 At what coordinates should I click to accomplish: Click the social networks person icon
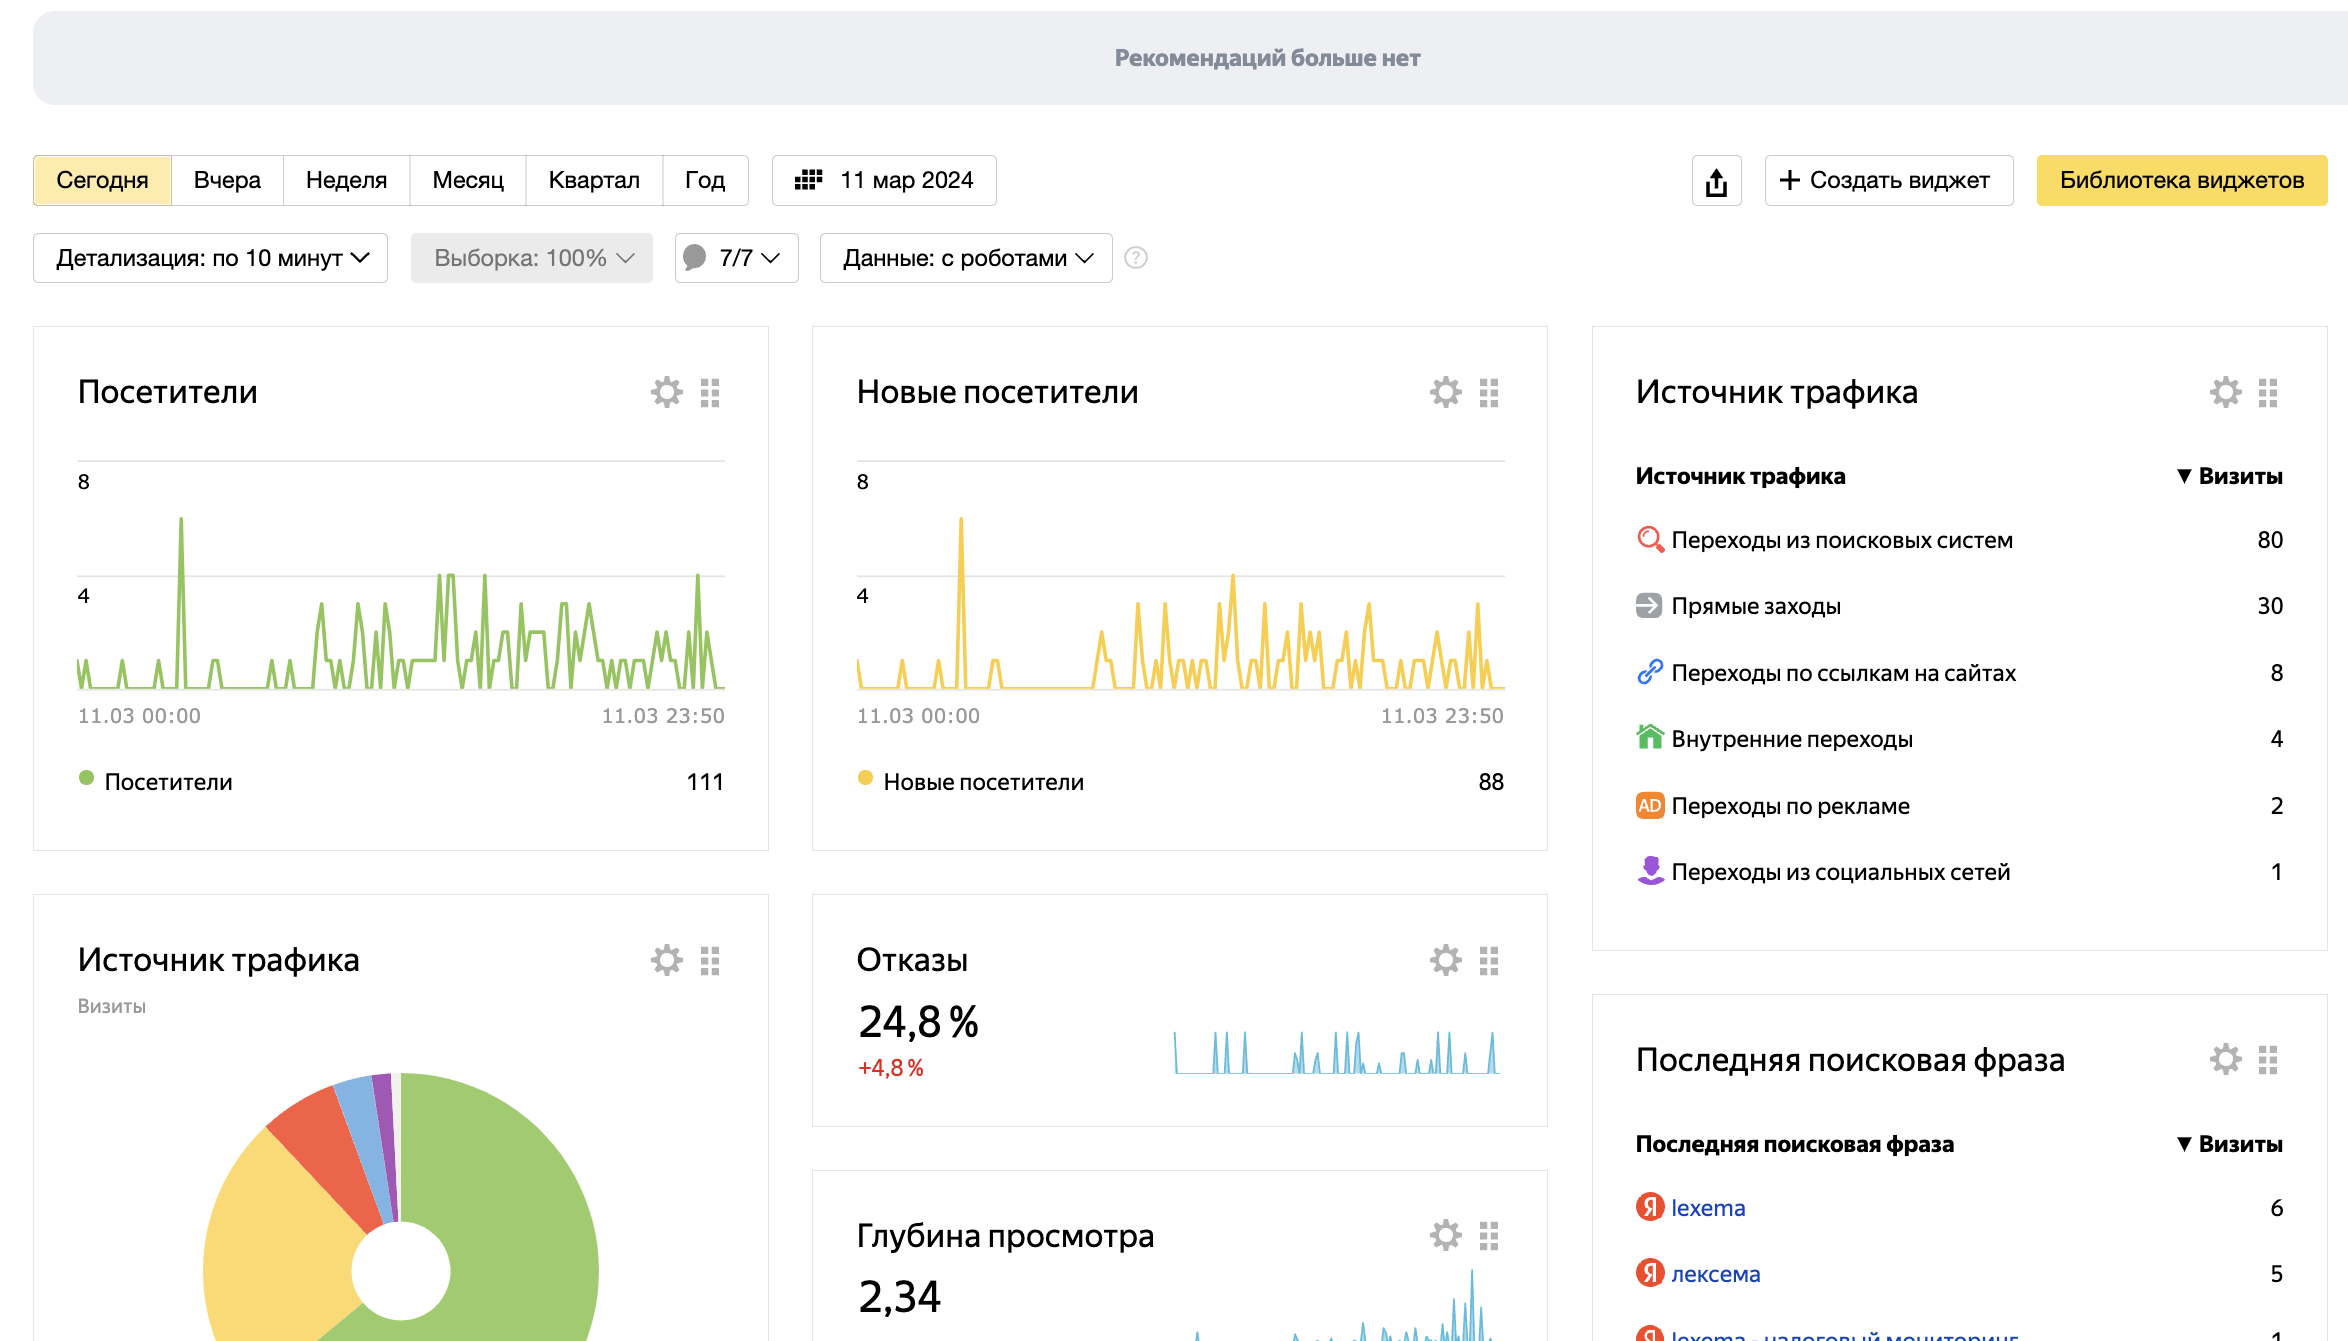point(1650,870)
